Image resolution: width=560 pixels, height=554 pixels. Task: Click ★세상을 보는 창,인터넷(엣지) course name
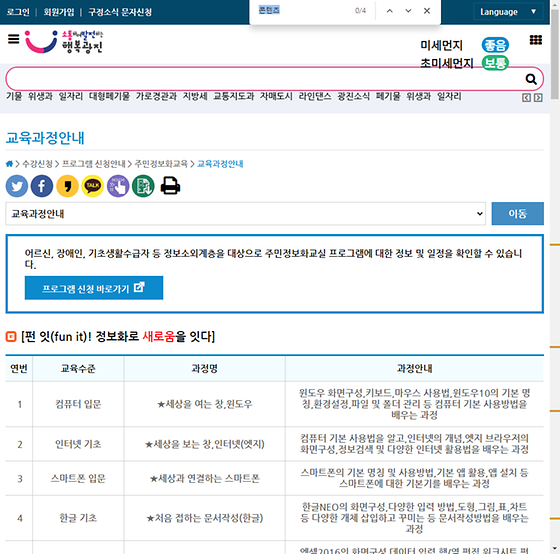pos(205,444)
